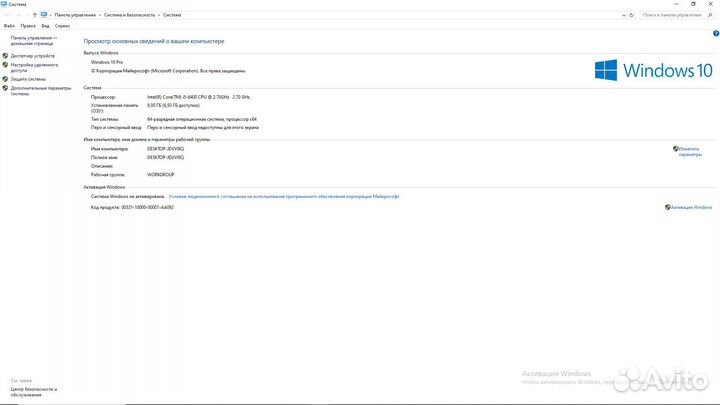Open Настройка удаленного доступа

point(34,67)
